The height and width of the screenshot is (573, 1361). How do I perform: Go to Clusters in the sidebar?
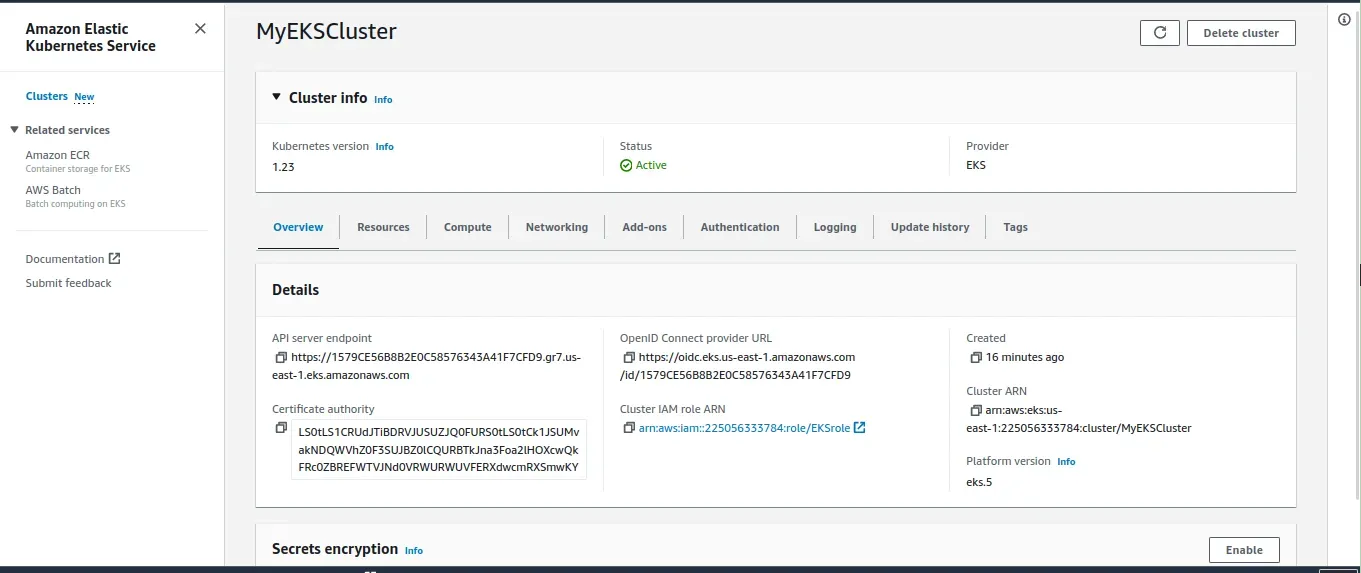[x=47, y=96]
